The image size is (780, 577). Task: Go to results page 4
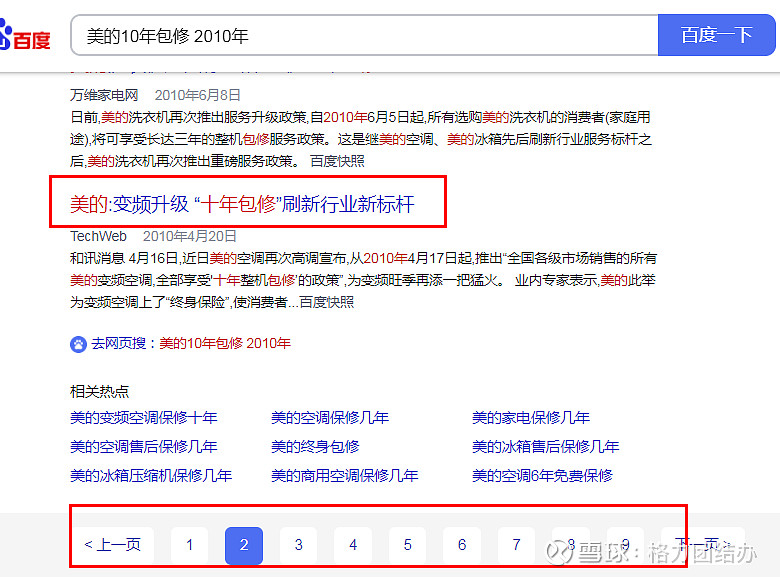tap(353, 545)
